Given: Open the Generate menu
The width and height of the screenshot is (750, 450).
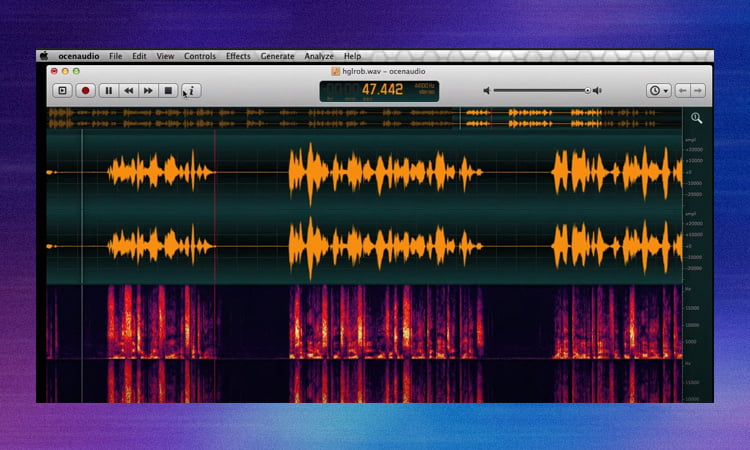Looking at the screenshot, I should [x=277, y=56].
